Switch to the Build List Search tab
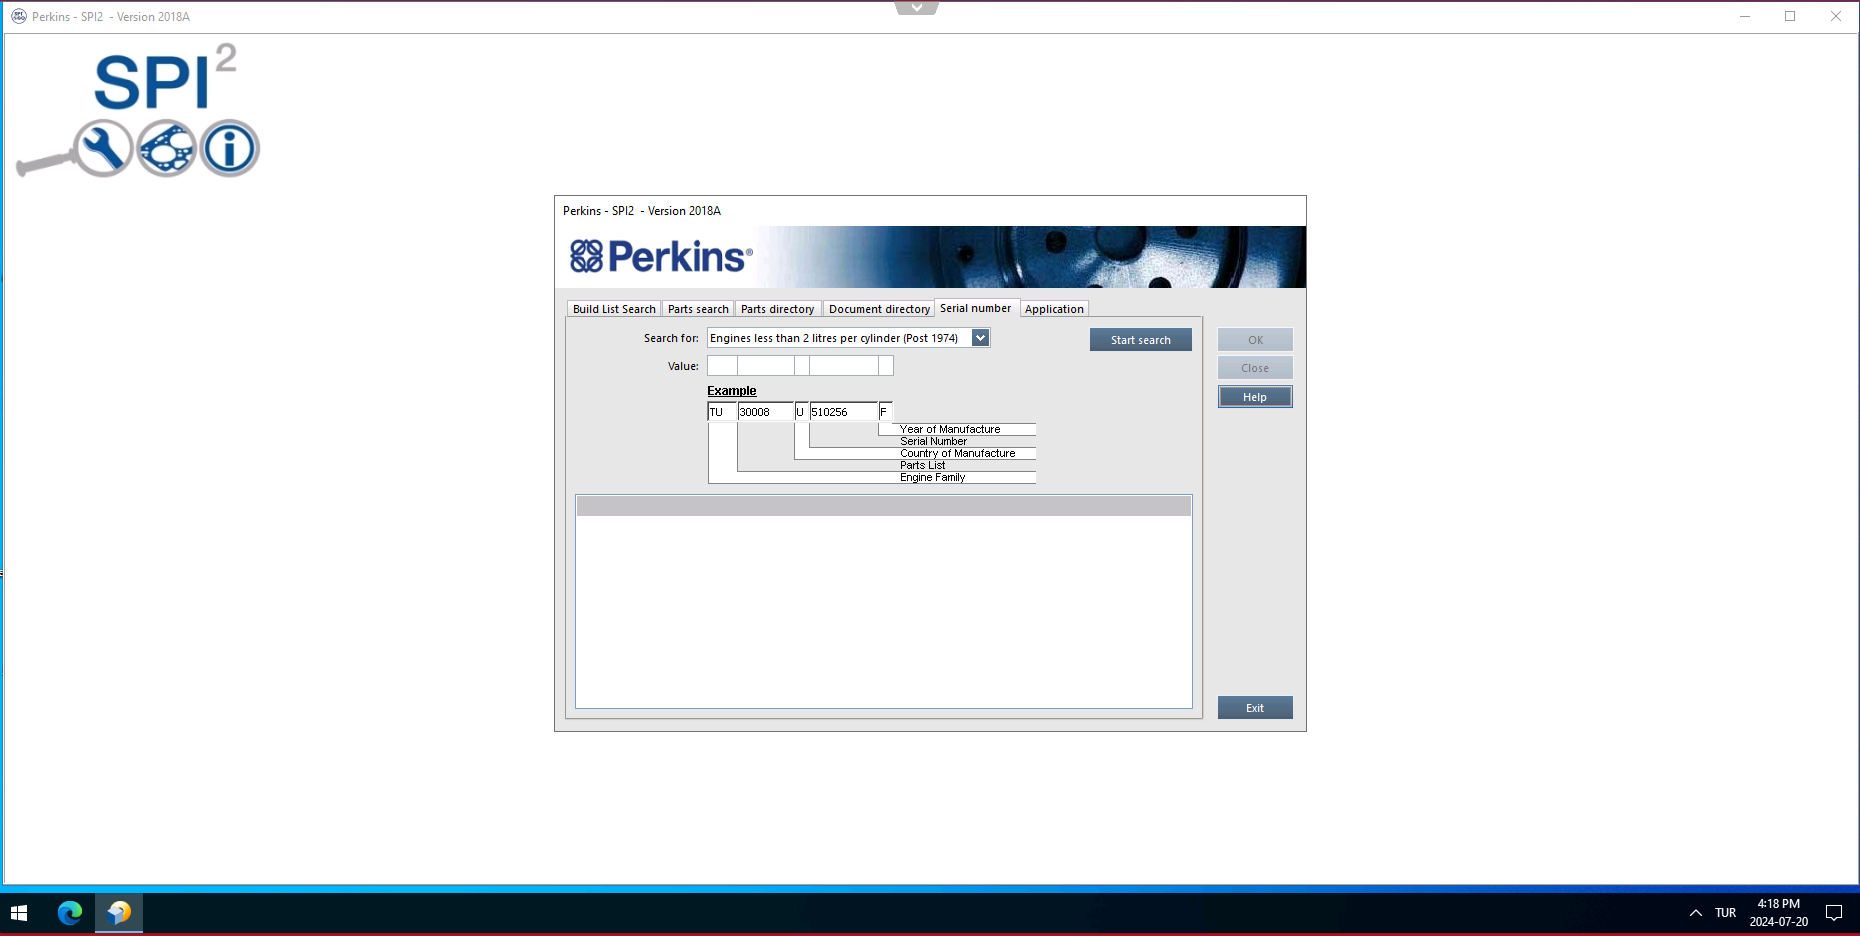The height and width of the screenshot is (936, 1860). tap(614, 309)
